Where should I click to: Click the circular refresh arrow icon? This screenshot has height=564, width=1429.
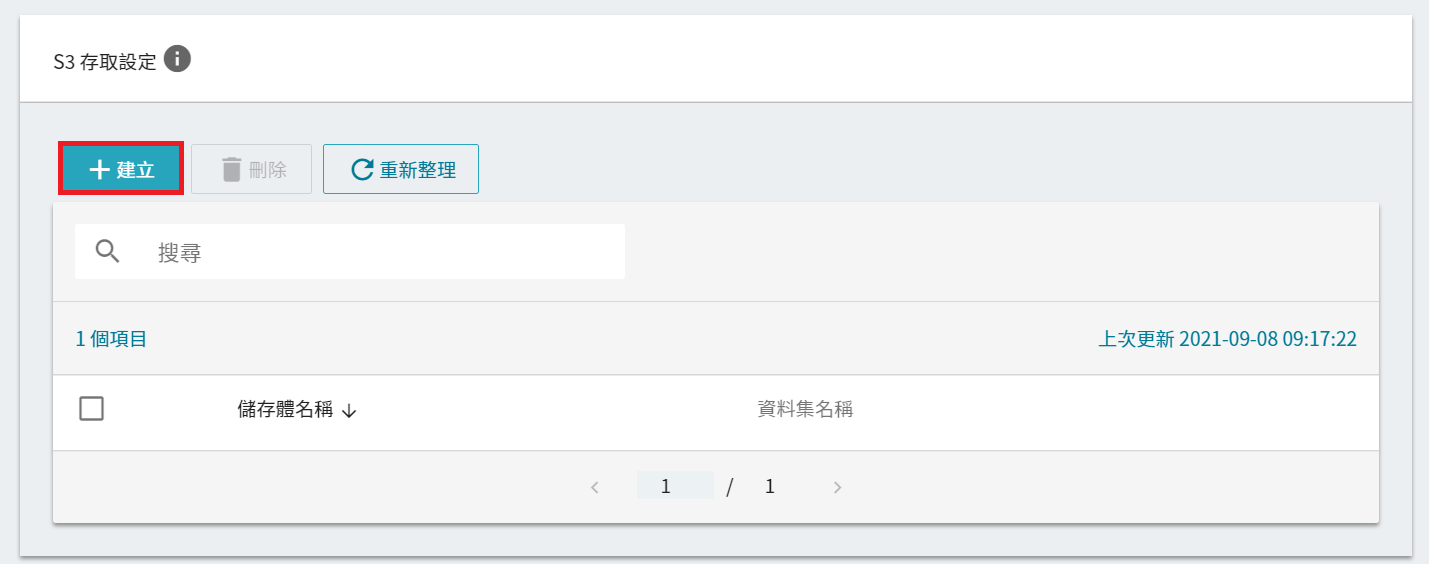pyautogui.click(x=362, y=170)
